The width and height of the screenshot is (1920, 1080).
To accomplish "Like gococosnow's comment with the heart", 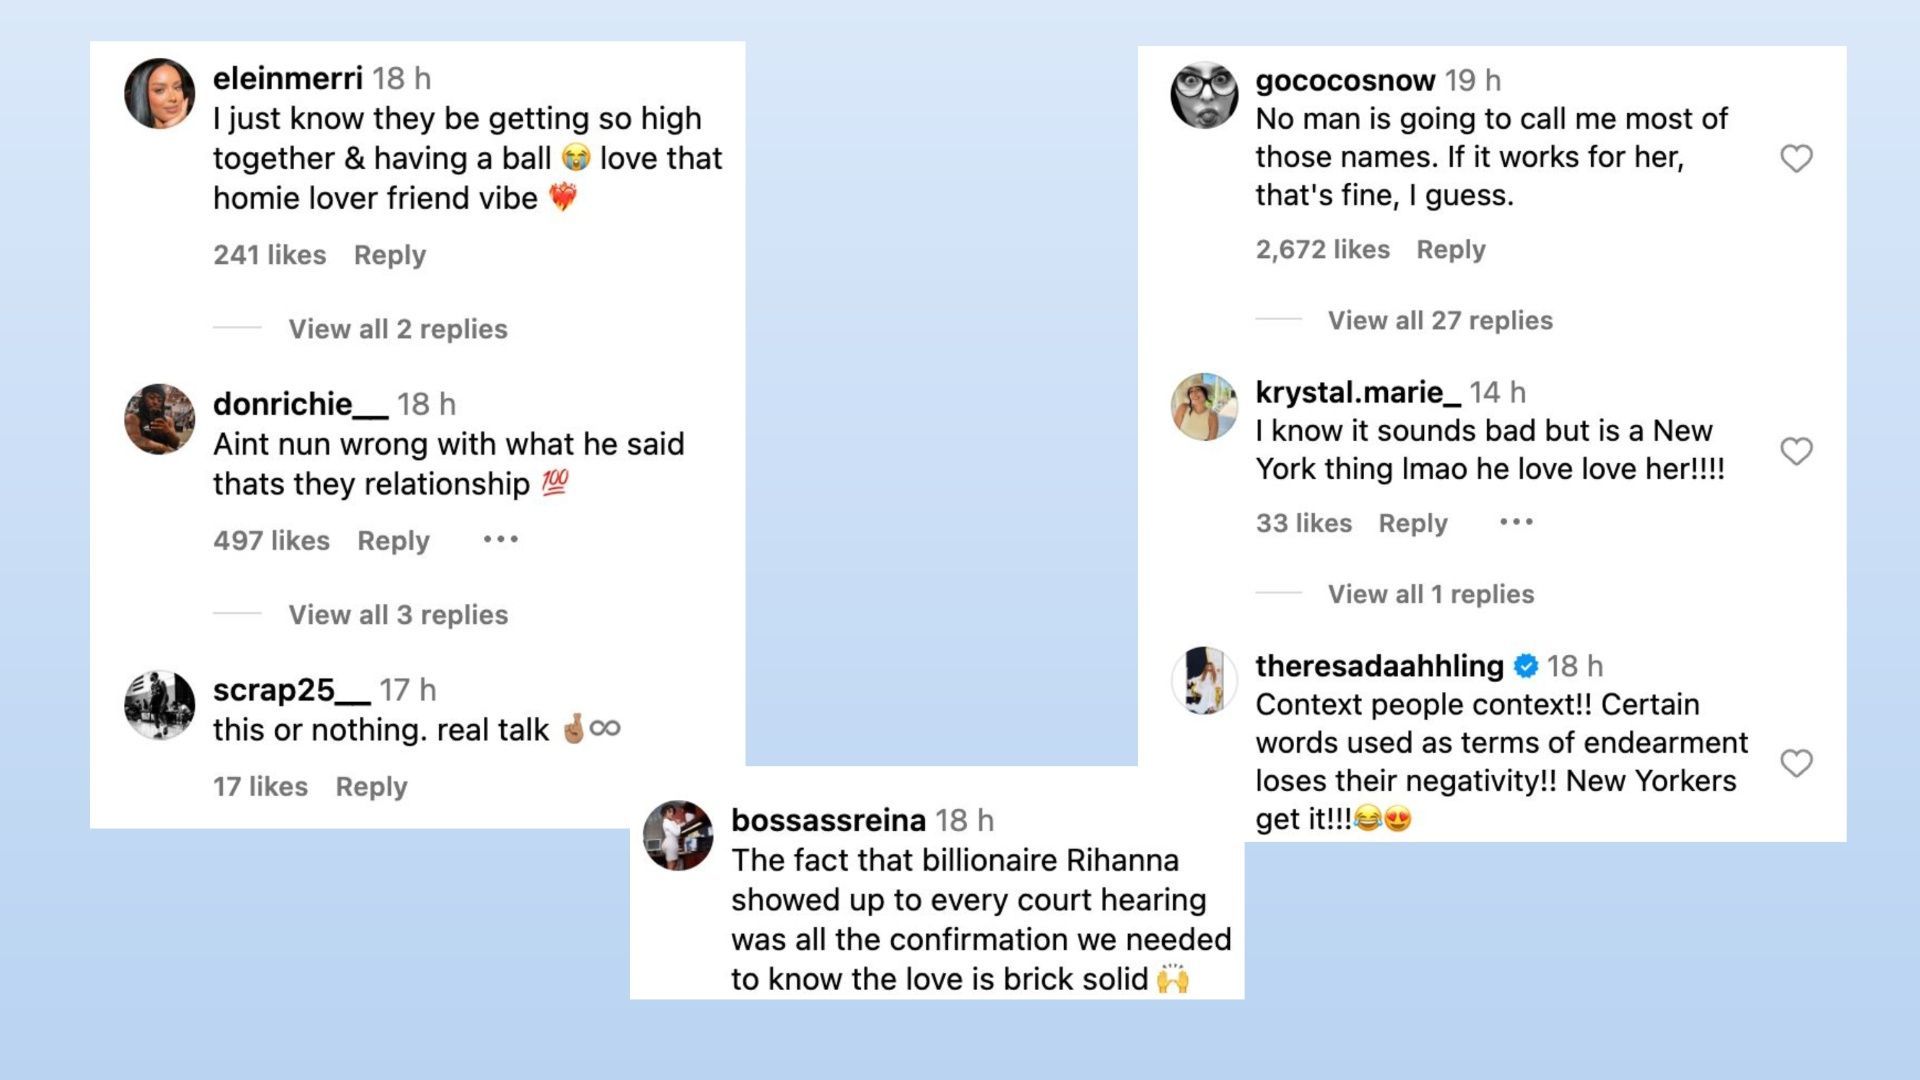I will pyautogui.click(x=1796, y=158).
